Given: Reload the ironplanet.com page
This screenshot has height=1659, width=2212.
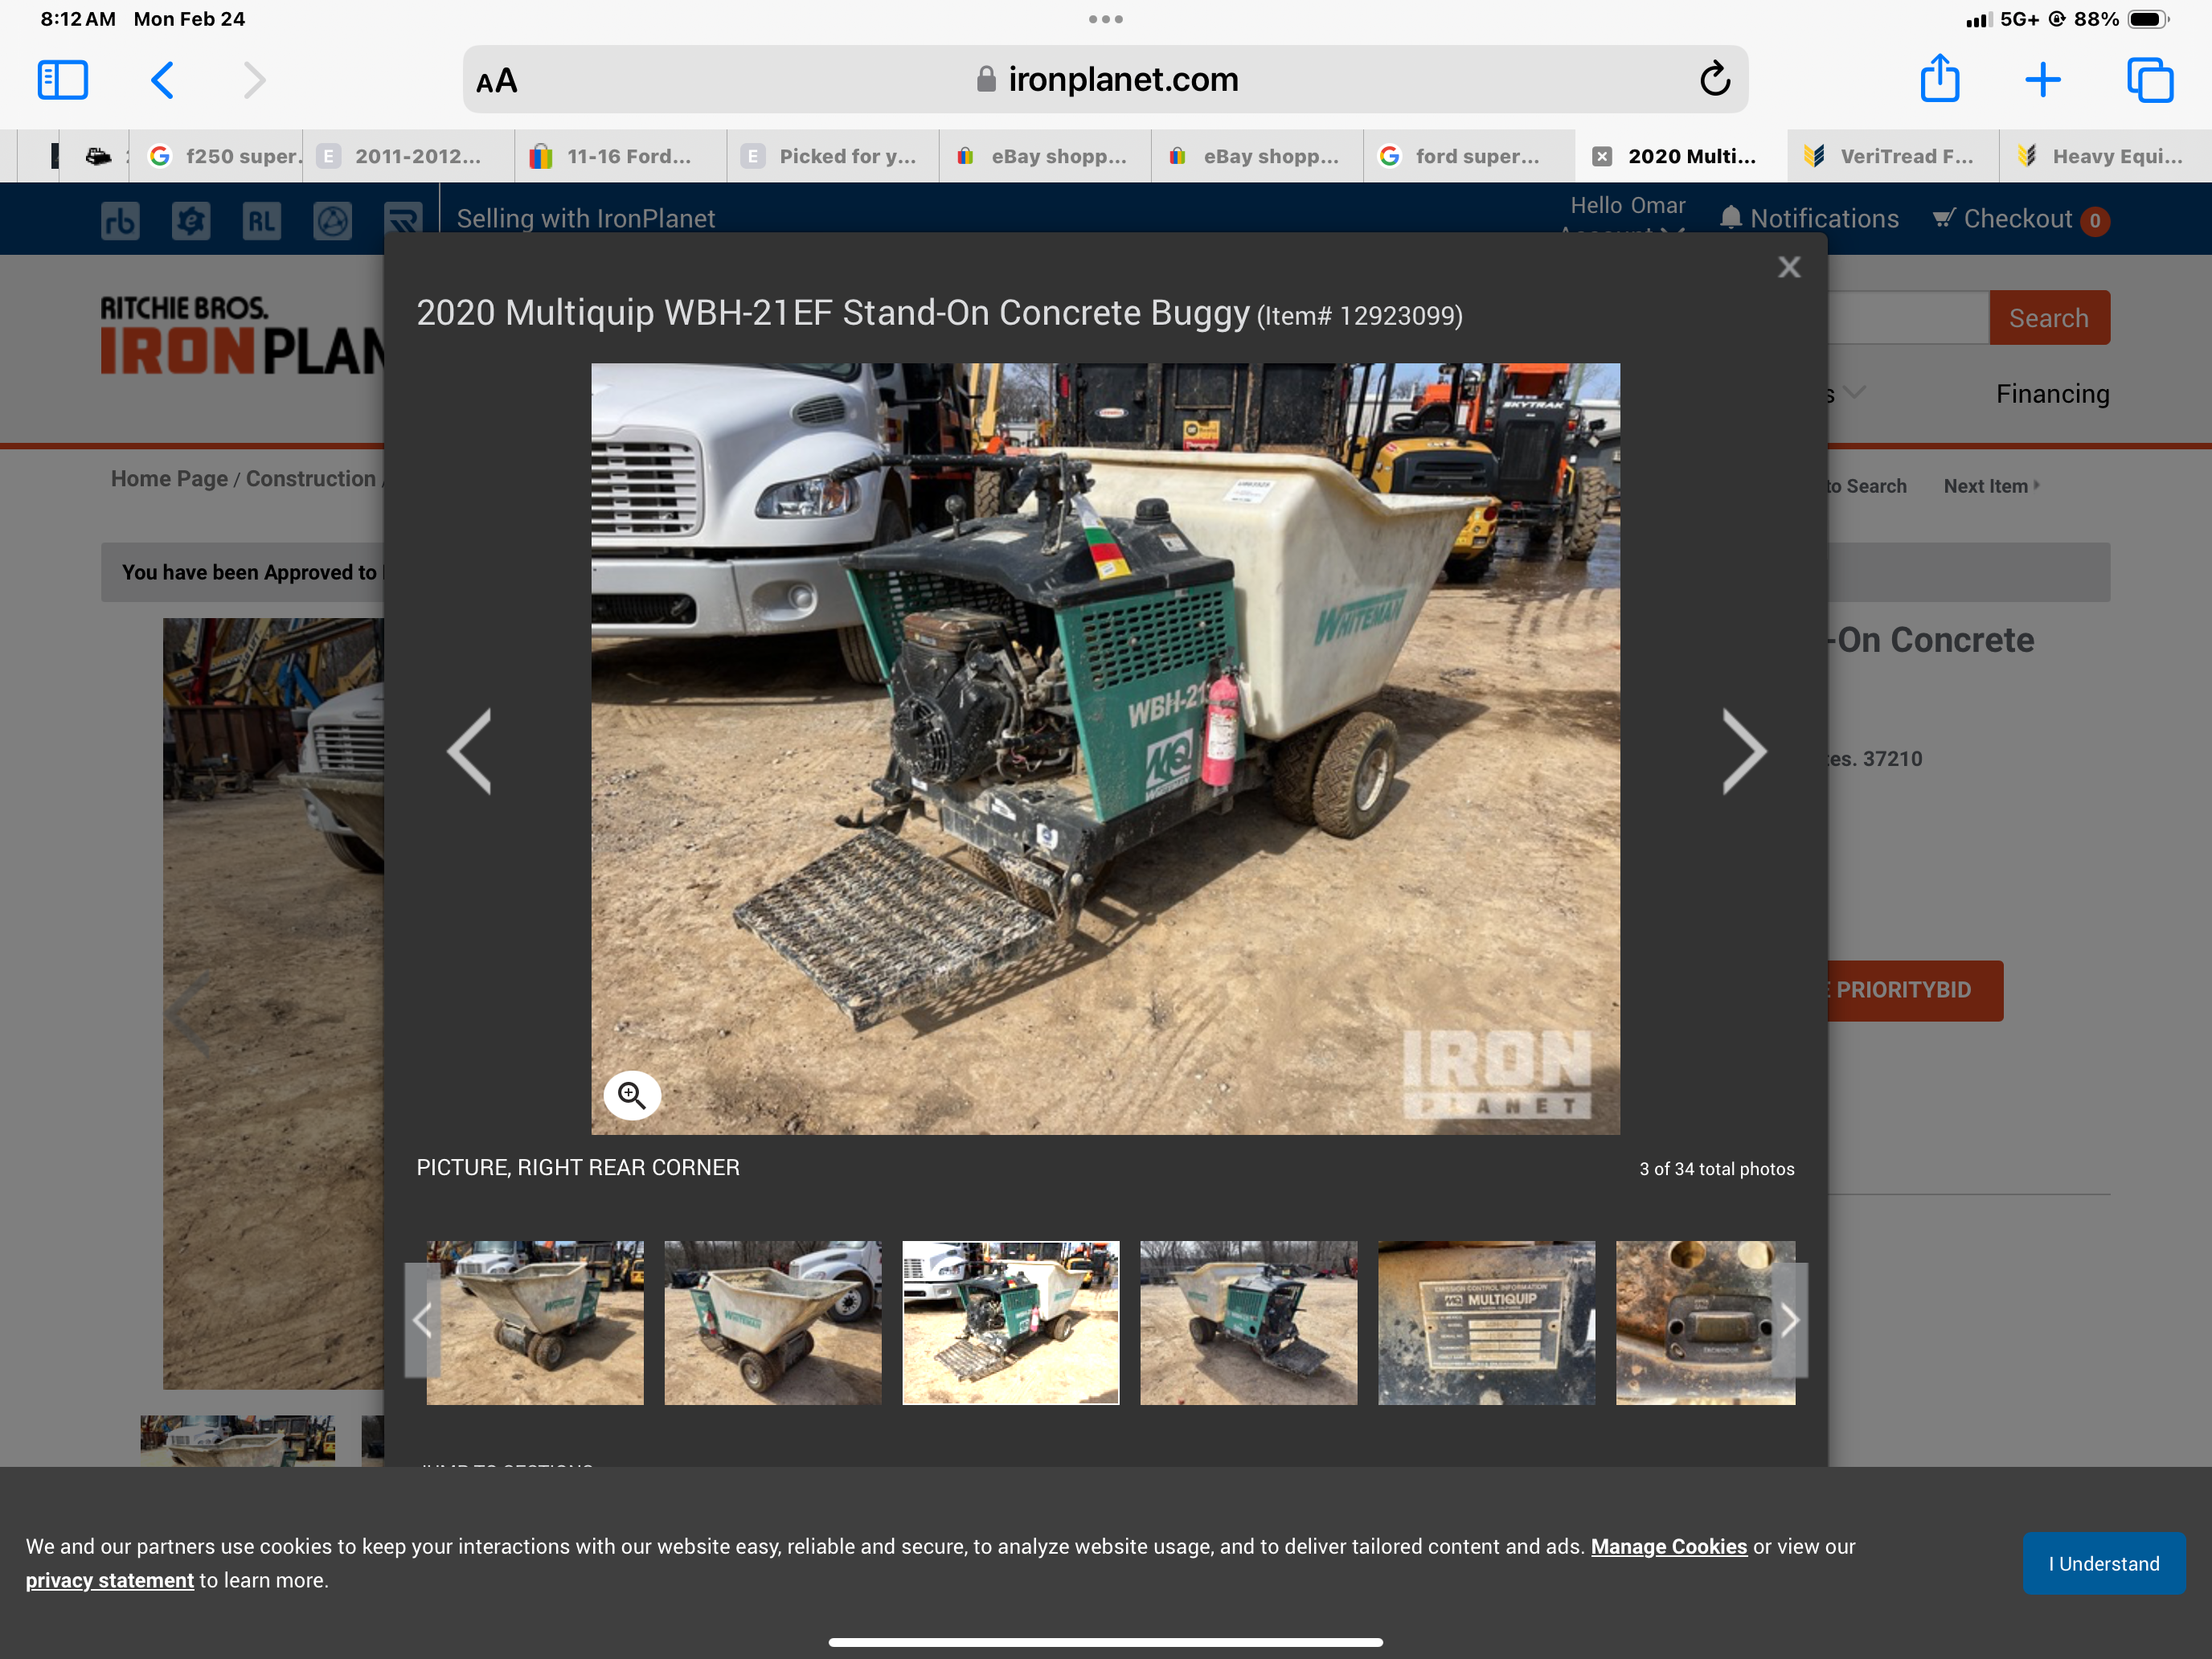Looking at the screenshot, I should pos(1714,79).
